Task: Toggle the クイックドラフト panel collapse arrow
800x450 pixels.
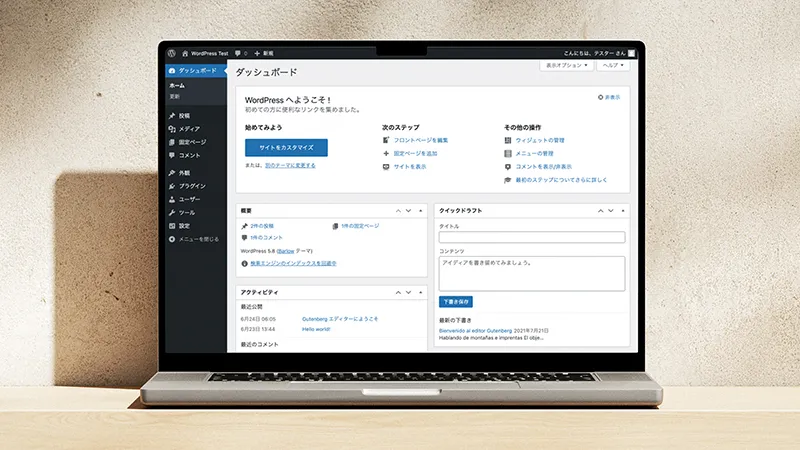Action: tap(623, 211)
